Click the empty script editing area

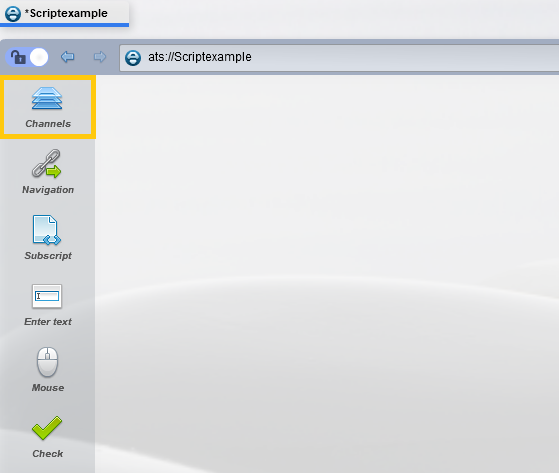327,274
